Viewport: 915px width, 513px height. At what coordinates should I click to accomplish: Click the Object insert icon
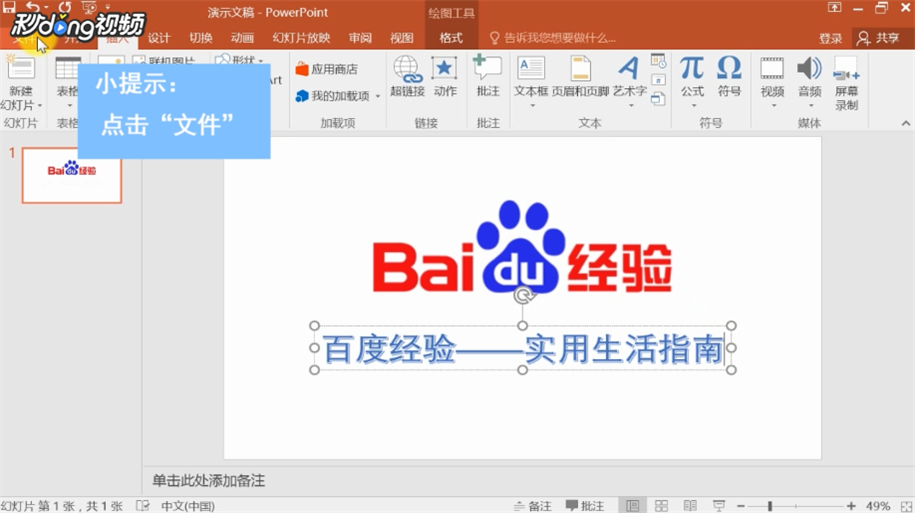(658, 99)
